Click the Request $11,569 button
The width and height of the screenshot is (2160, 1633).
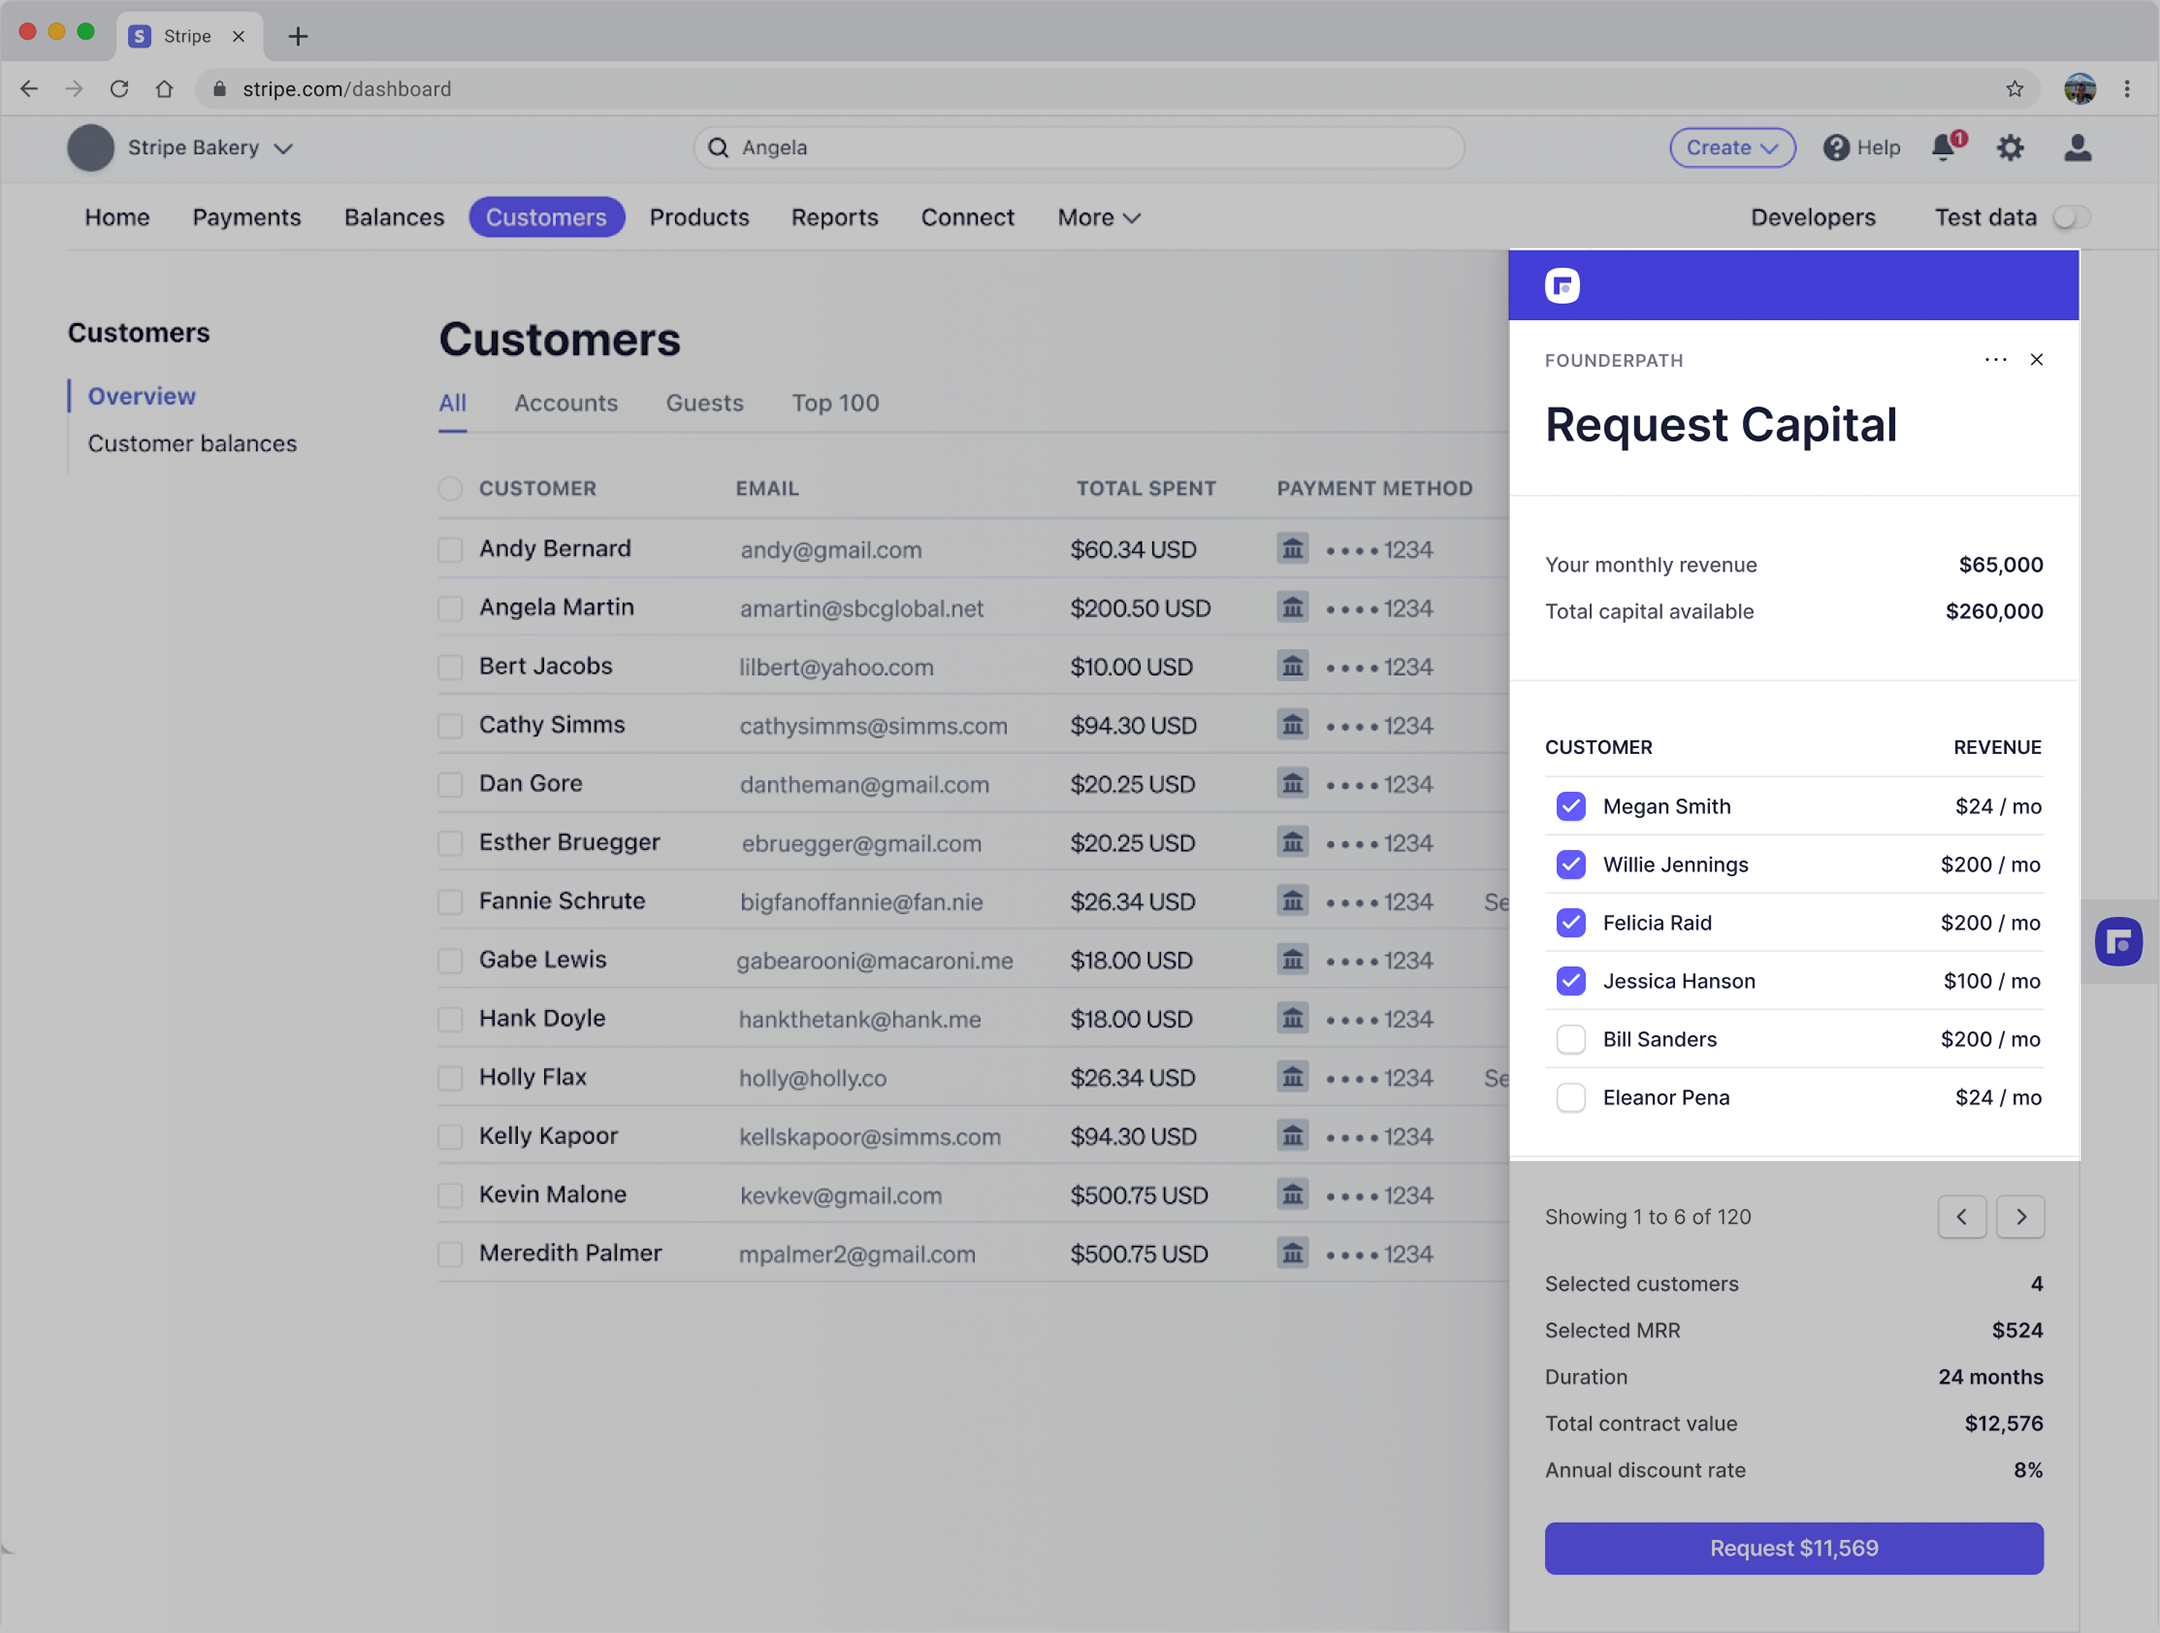pyautogui.click(x=1793, y=1548)
